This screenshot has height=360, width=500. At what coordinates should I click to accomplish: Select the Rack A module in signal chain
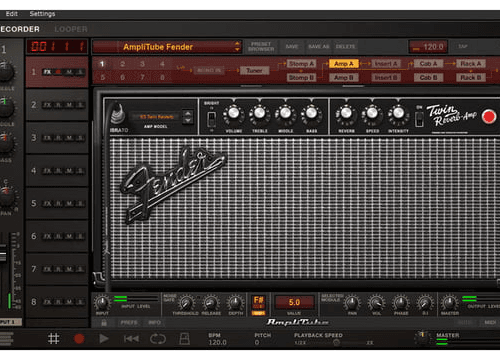coord(471,64)
